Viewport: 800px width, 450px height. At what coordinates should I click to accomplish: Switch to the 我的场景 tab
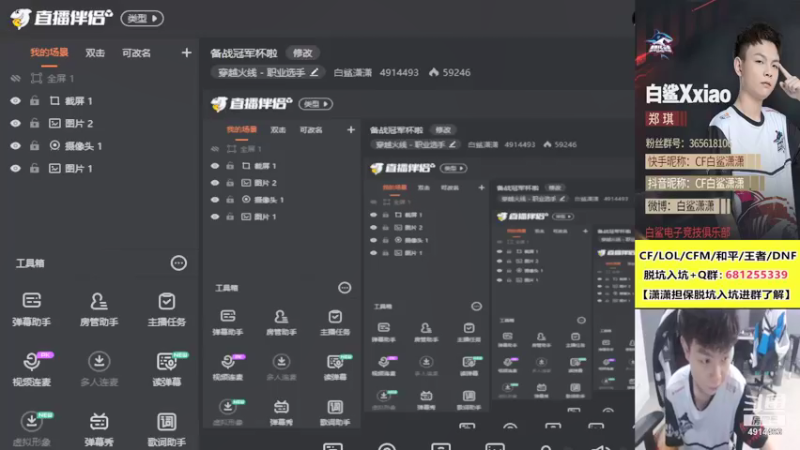click(x=49, y=53)
